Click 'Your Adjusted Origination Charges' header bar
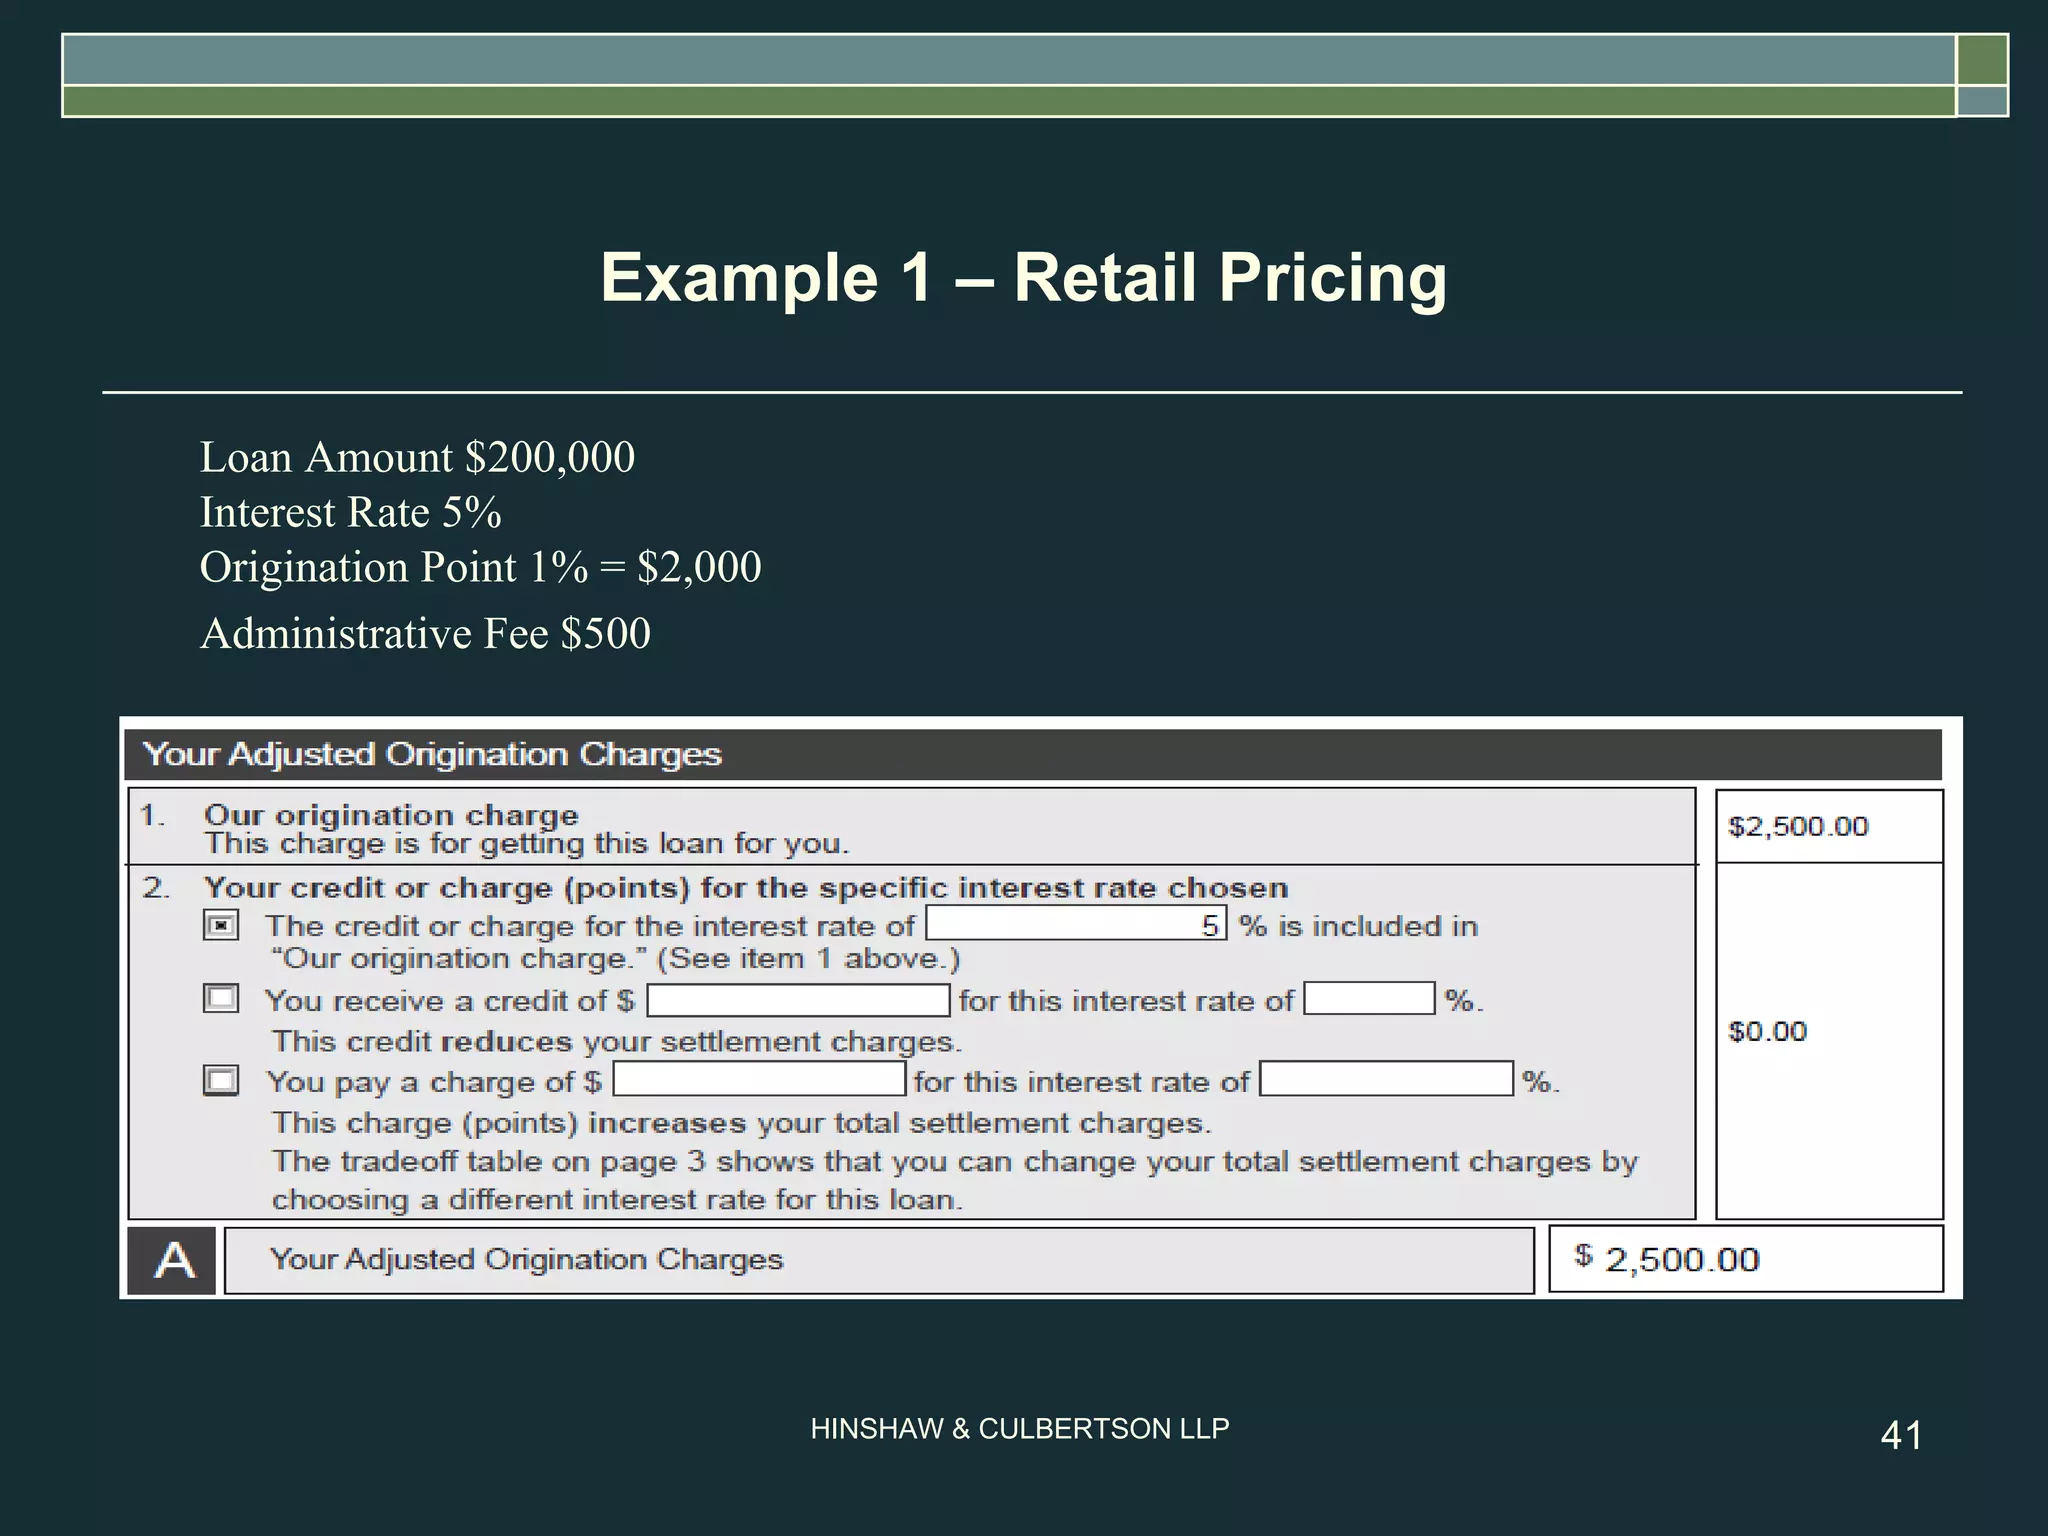The width and height of the screenshot is (2048, 1536). [x=1033, y=754]
